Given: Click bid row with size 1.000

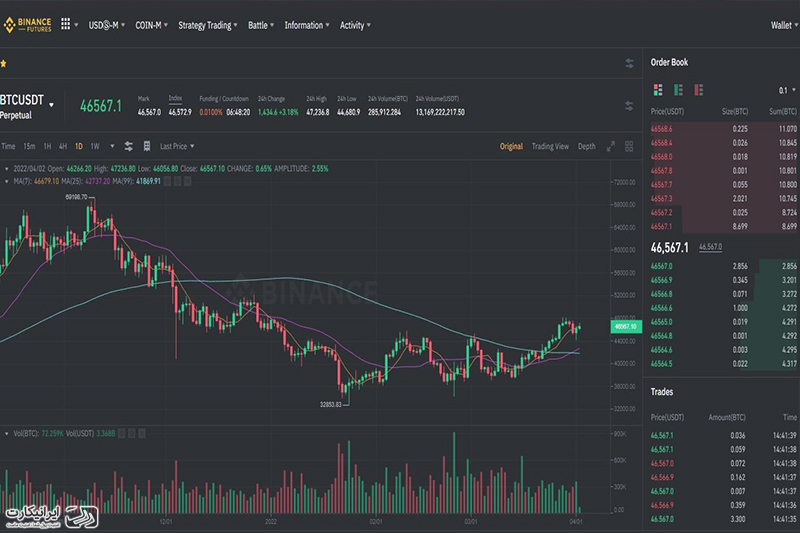Looking at the screenshot, I should (723, 308).
